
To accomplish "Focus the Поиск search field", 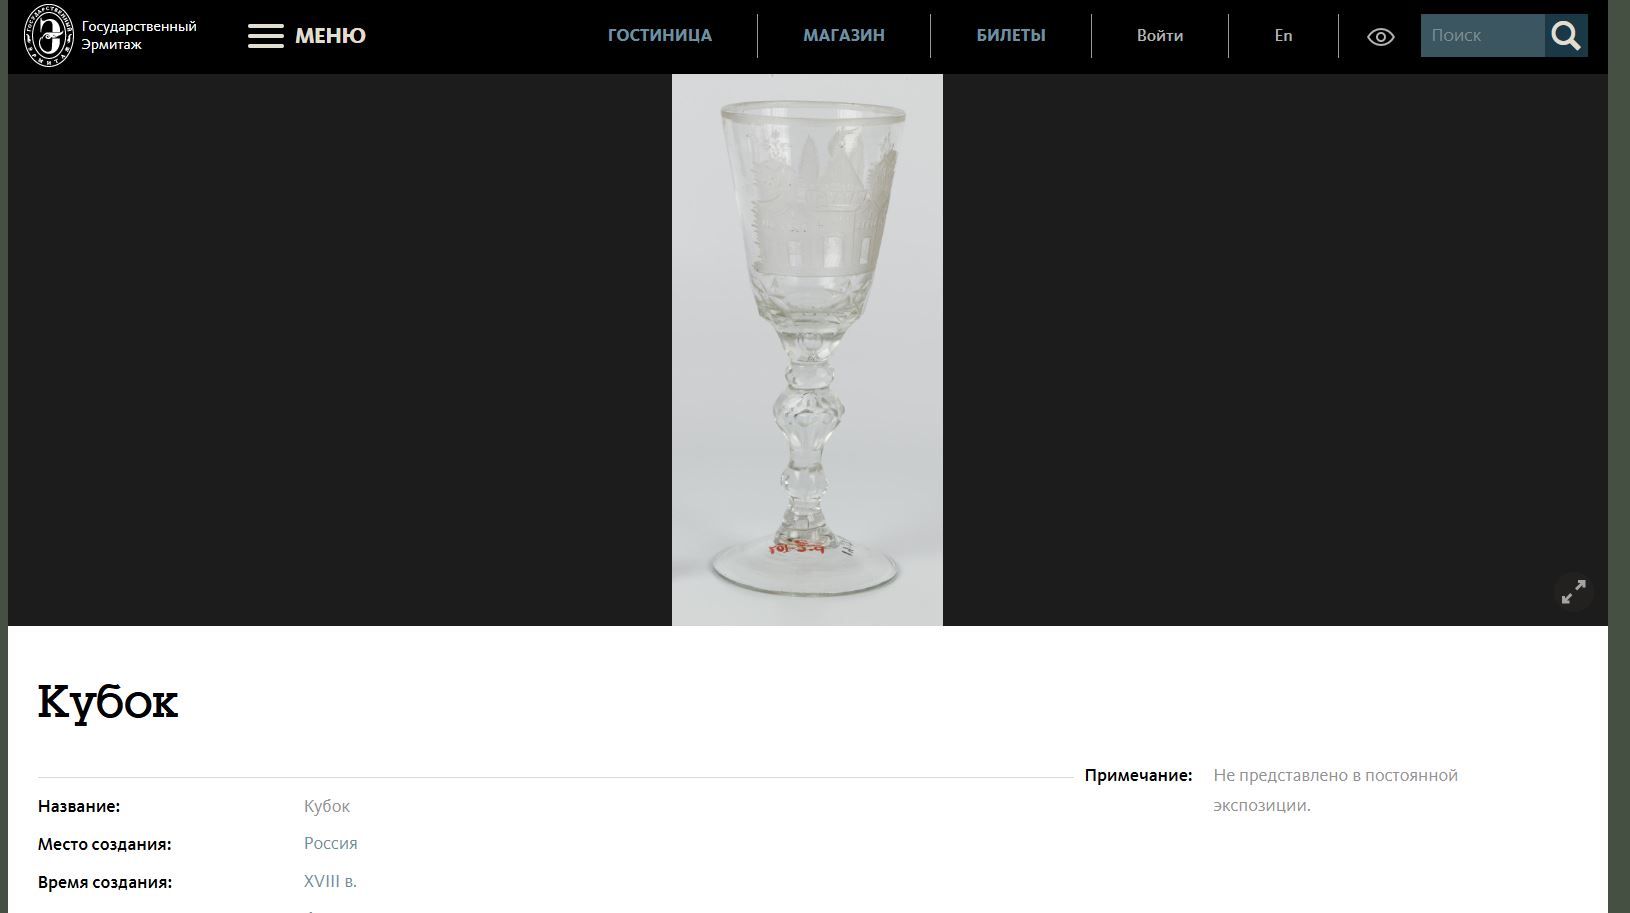I will click(x=1483, y=35).
